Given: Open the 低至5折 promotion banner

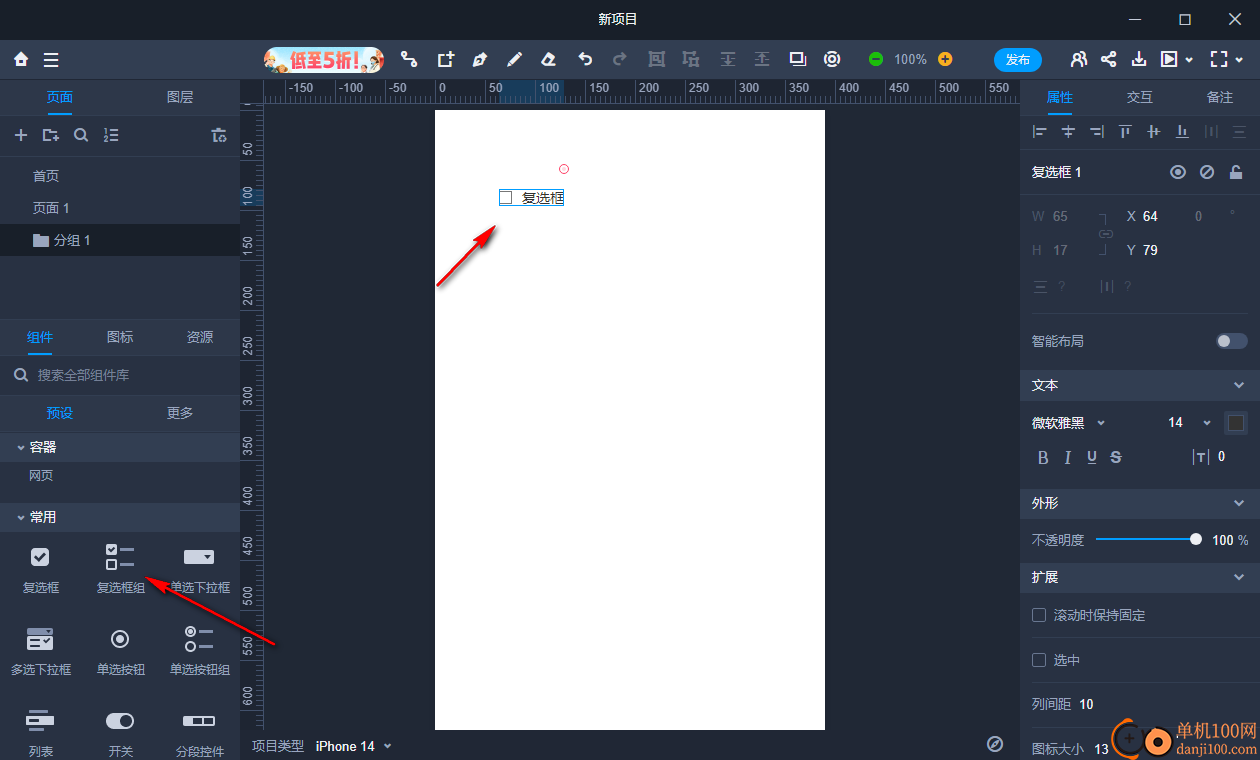Looking at the screenshot, I should point(324,60).
